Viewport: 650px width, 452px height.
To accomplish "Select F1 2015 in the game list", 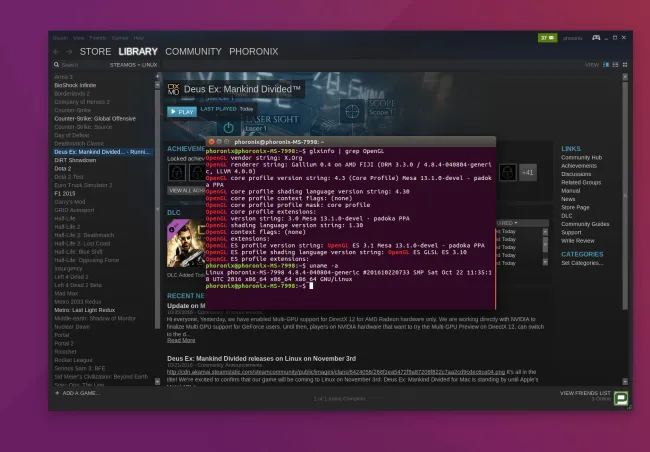I will pyautogui.click(x=65, y=193).
